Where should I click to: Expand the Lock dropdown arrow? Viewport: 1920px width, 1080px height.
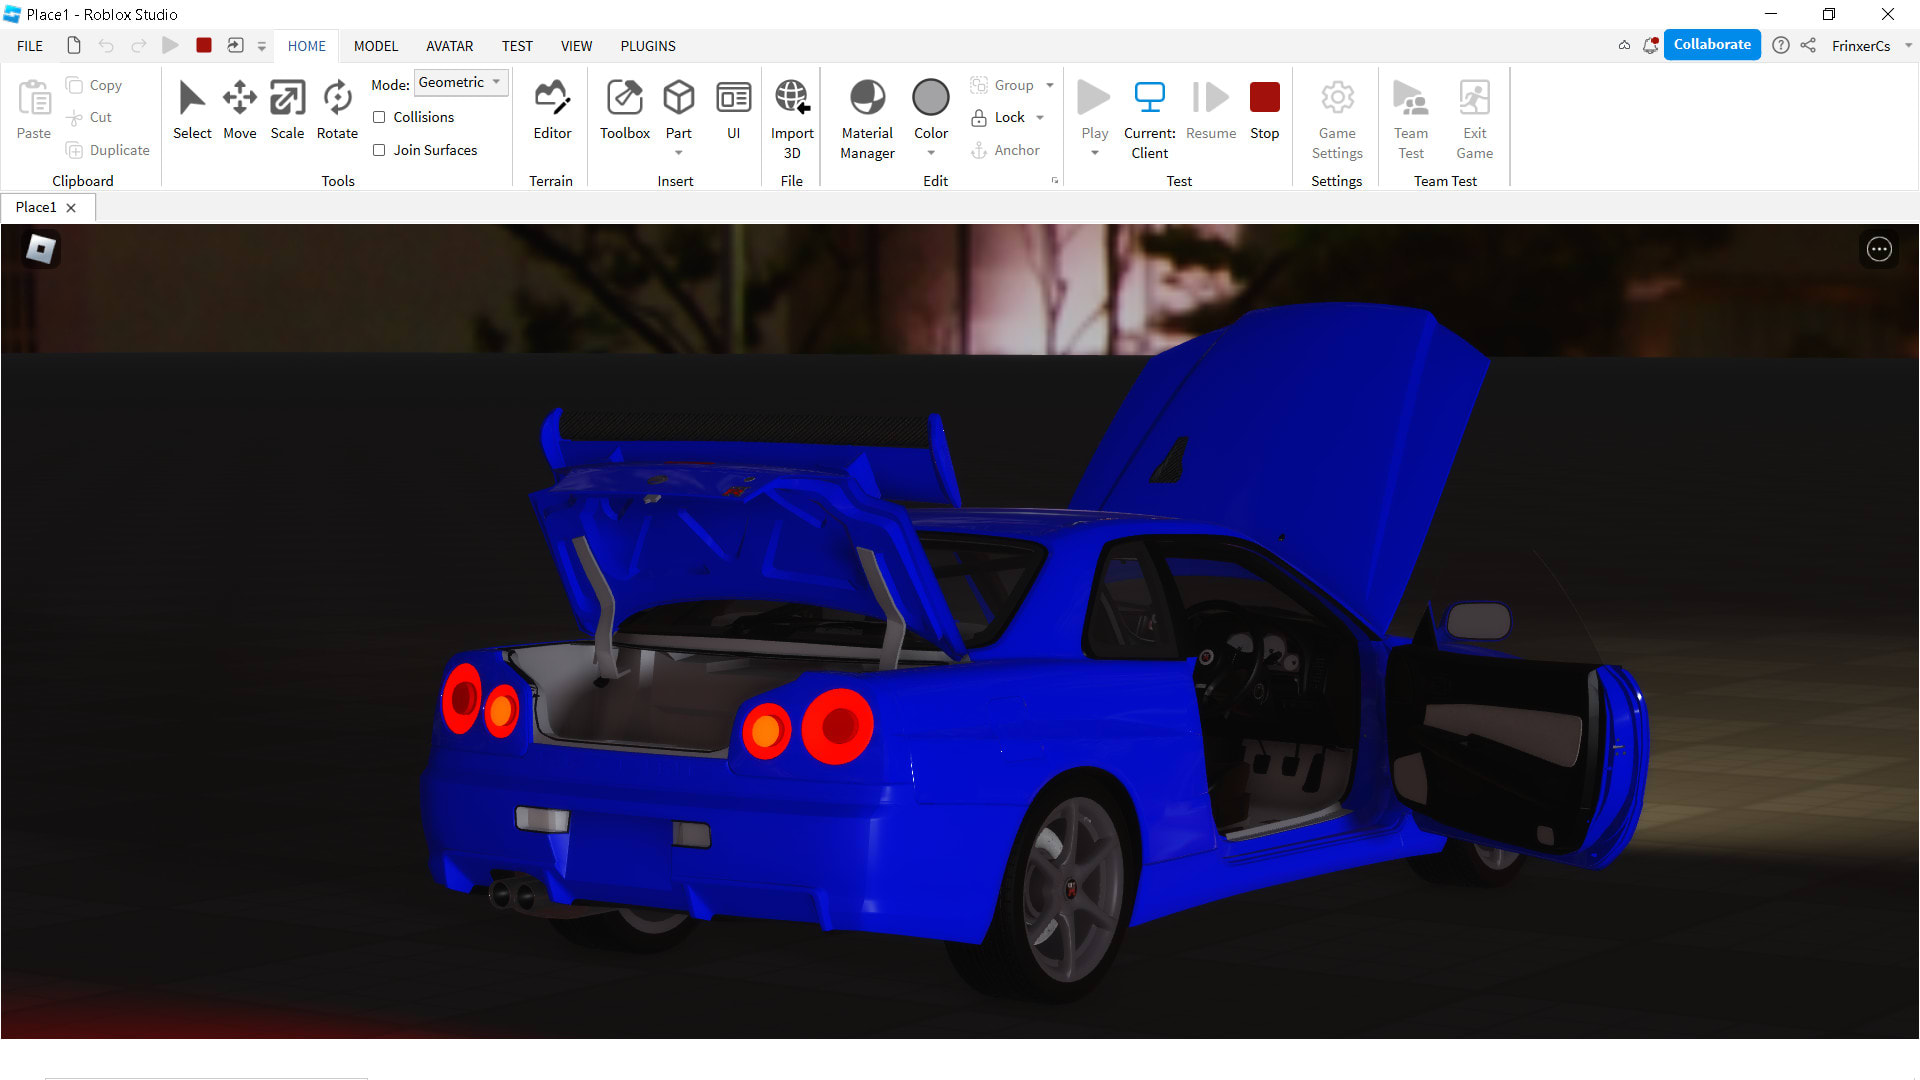pos(1040,117)
